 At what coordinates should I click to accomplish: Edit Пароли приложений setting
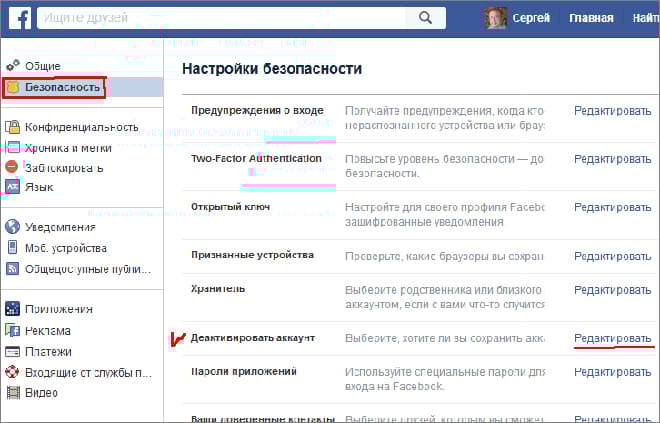pyautogui.click(x=612, y=372)
